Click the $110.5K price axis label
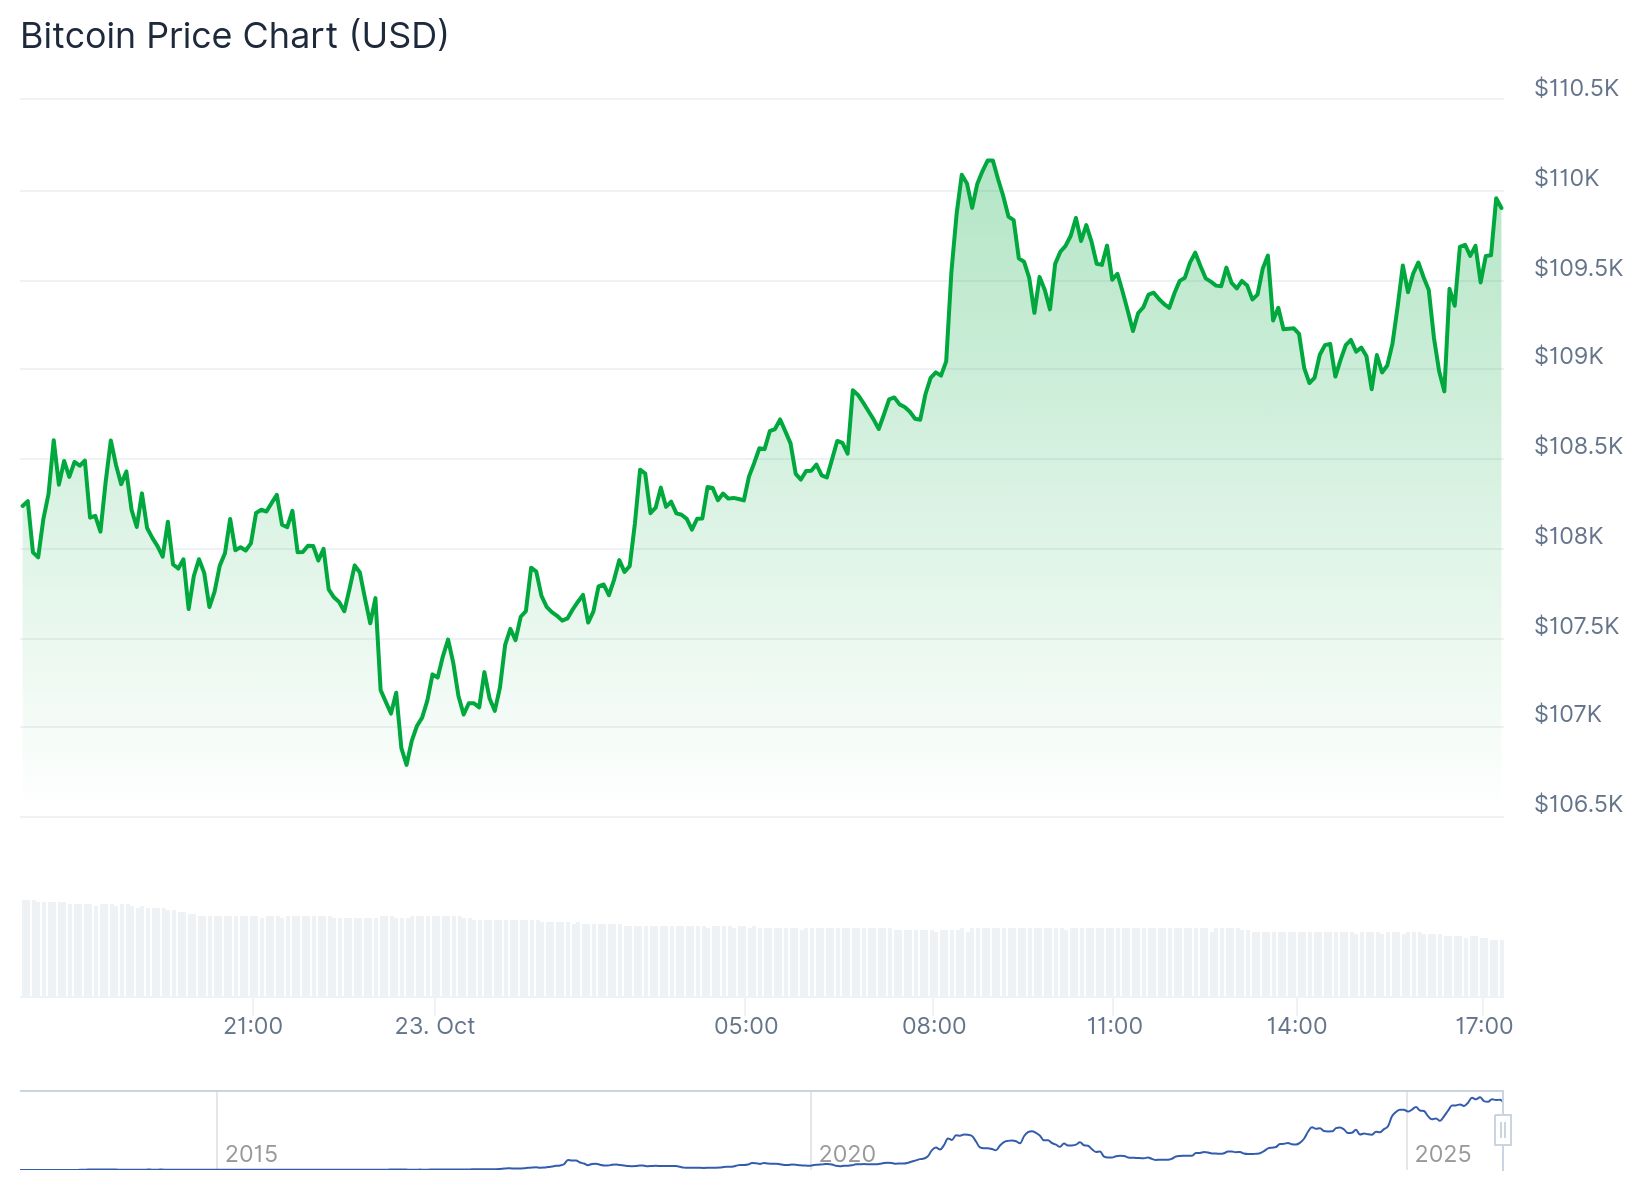Image resolution: width=1644 pixels, height=1200 pixels. 1576,88
